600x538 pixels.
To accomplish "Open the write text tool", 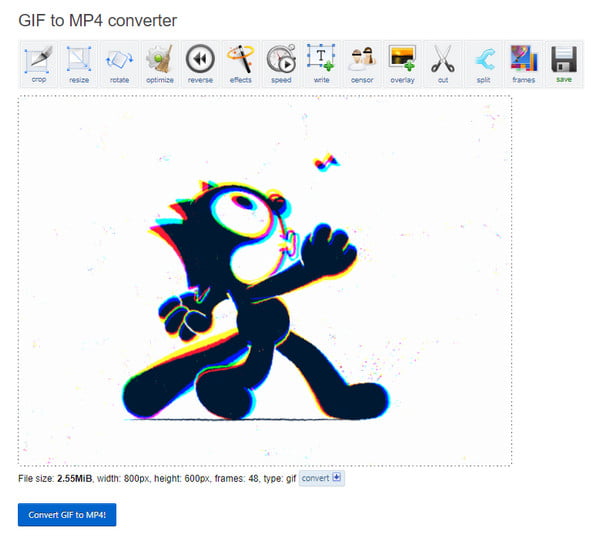I will click(x=321, y=64).
